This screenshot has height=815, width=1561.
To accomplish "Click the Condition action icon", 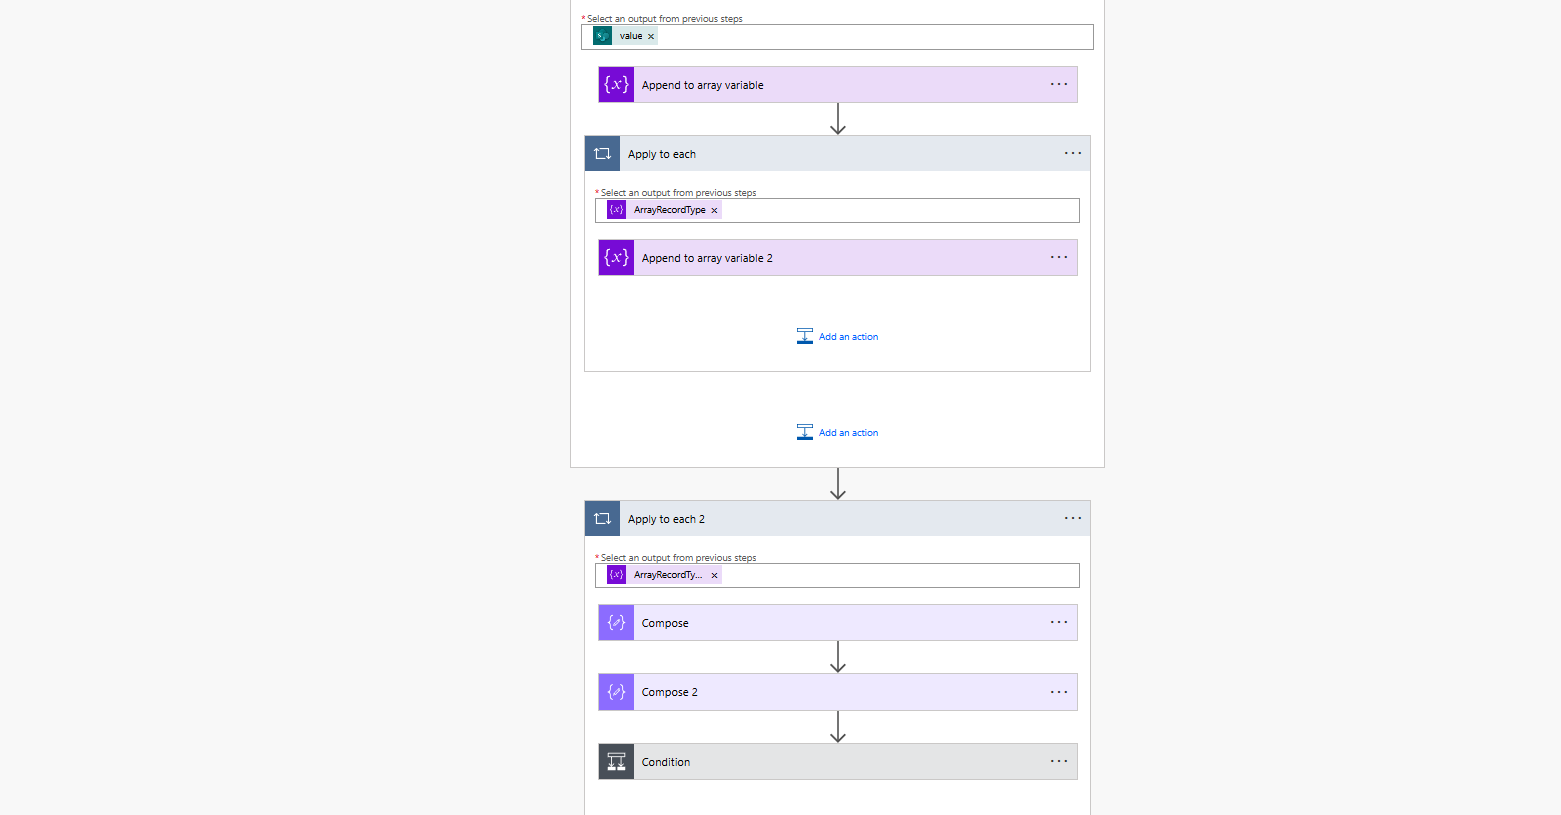I will [x=616, y=762].
